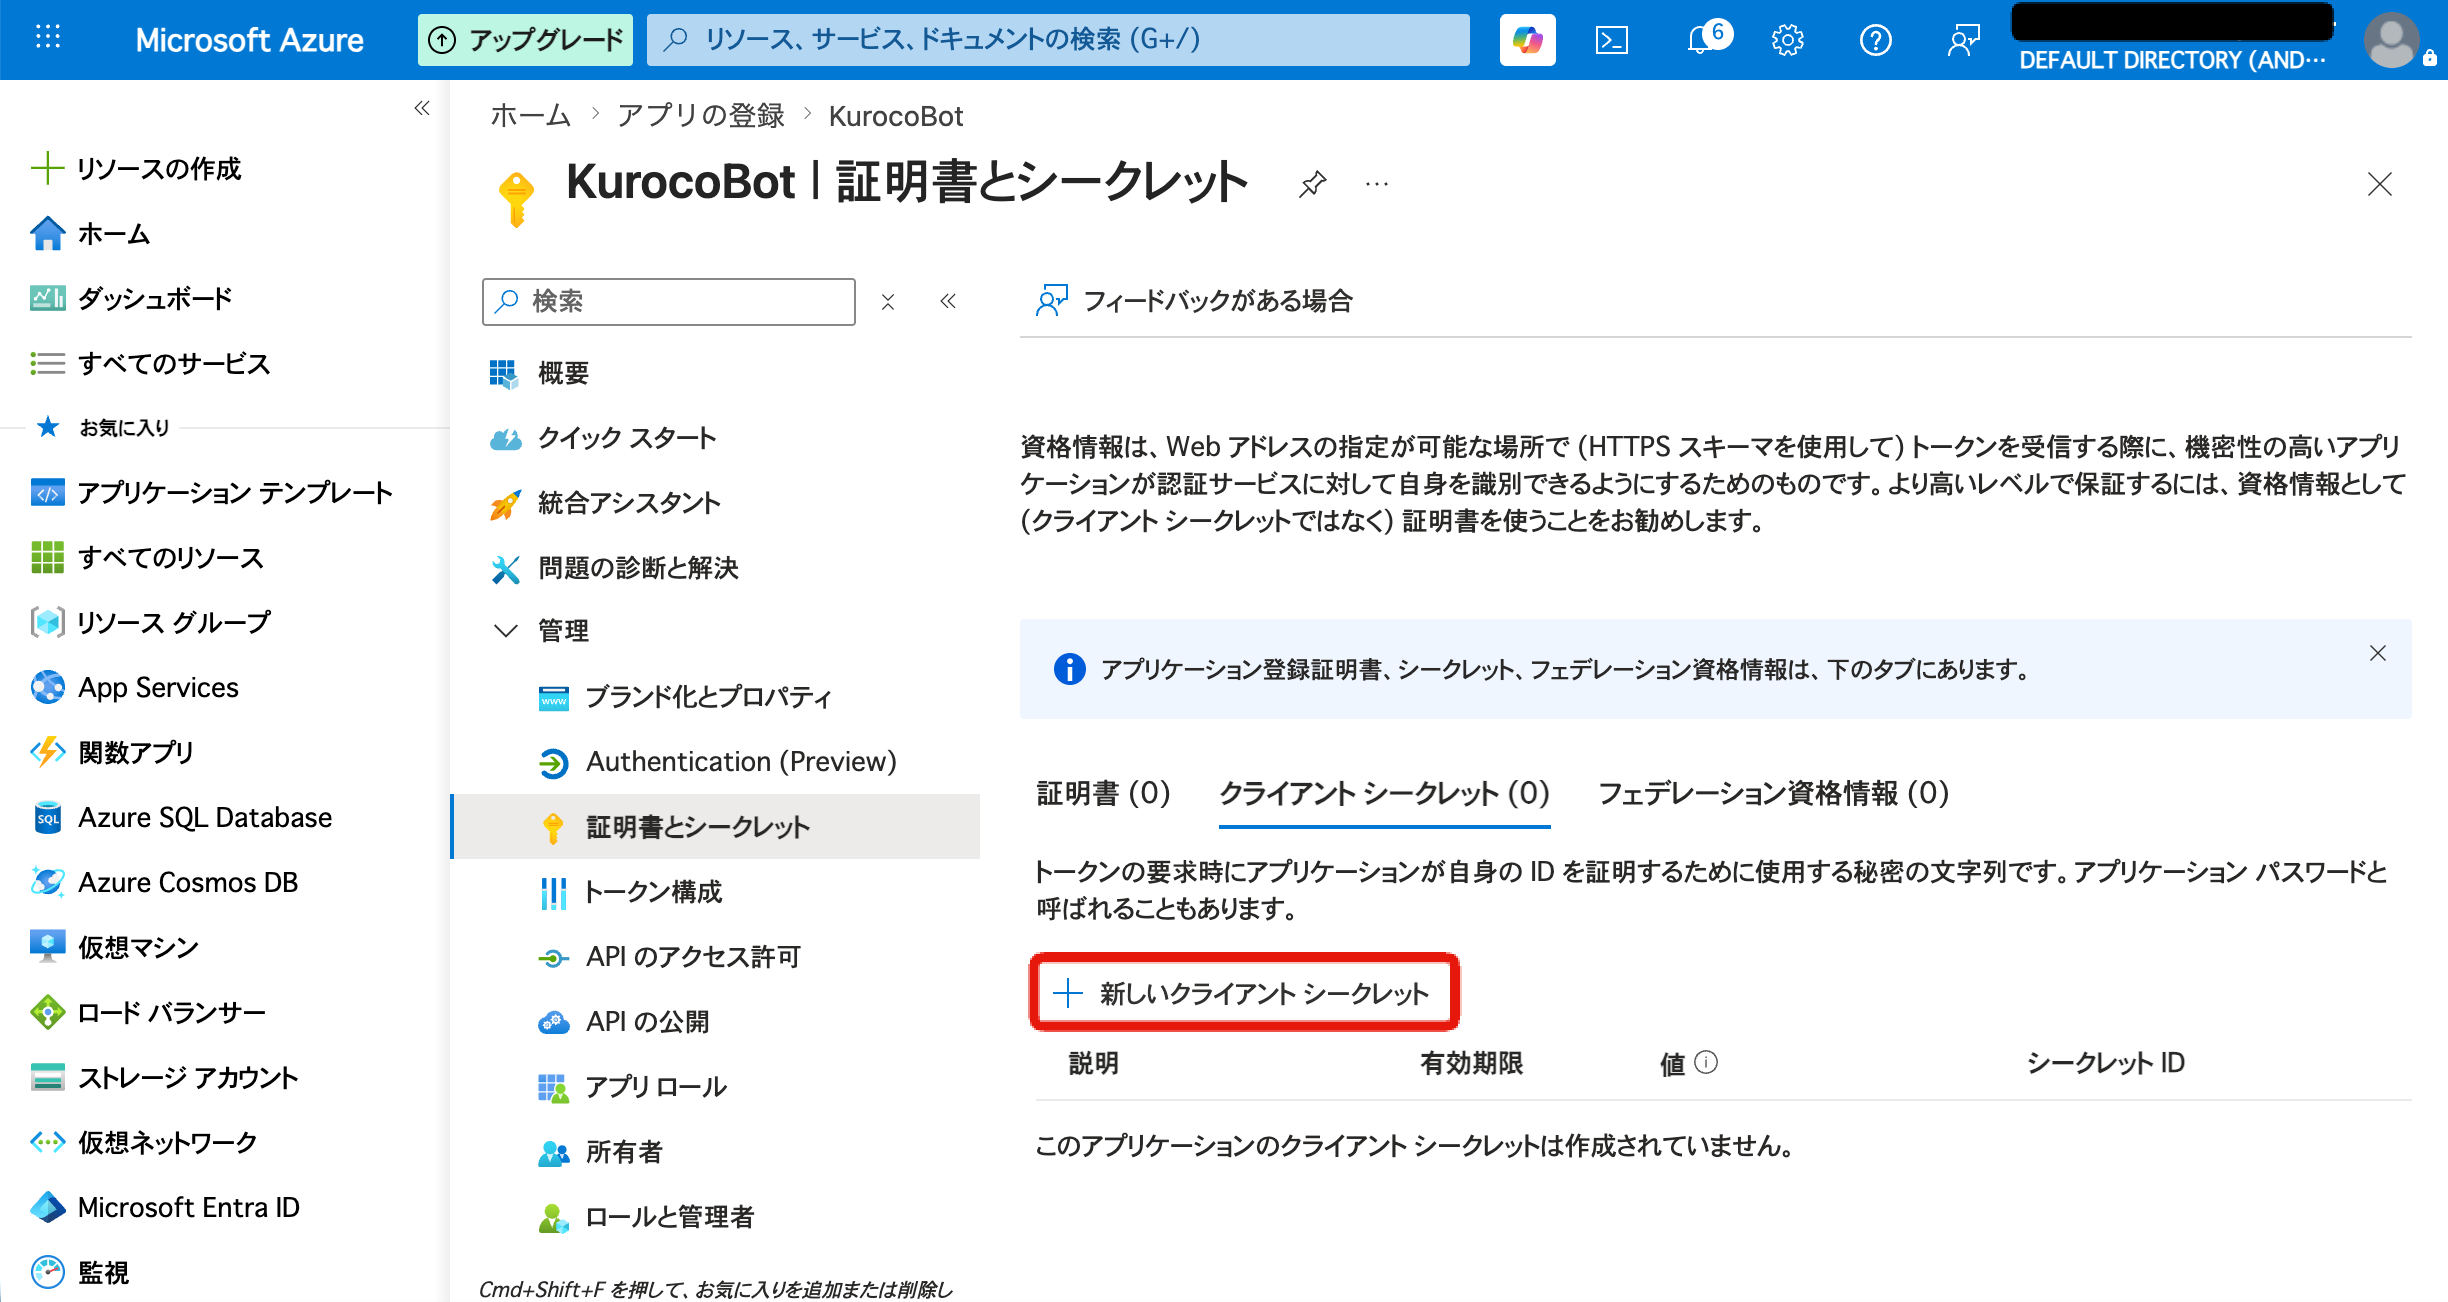
Task: Open 関数アプリ lightning icon
Action: point(47,752)
